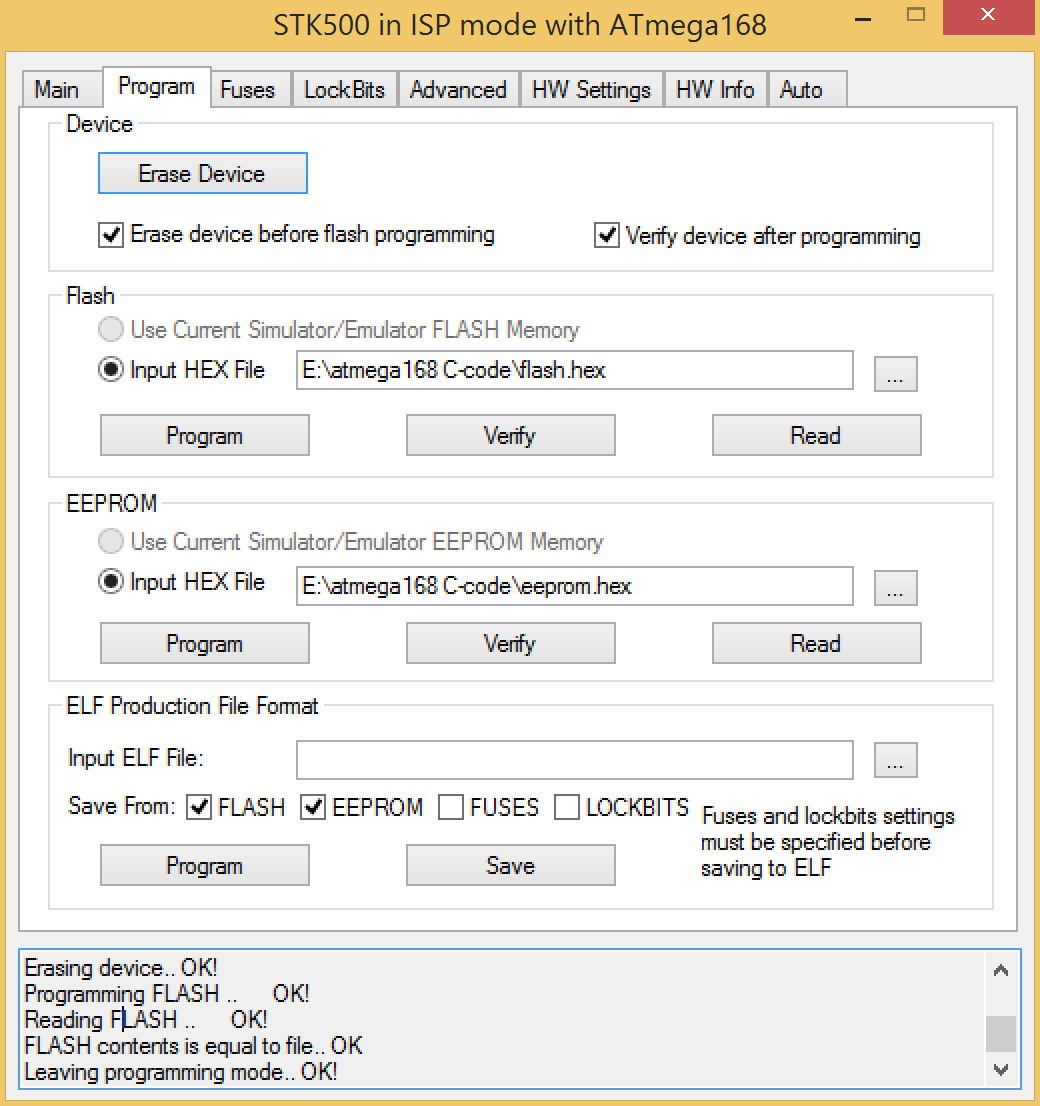Screen dimensions: 1040x1106
Task: Open the HW Settings tab
Action: point(591,90)
